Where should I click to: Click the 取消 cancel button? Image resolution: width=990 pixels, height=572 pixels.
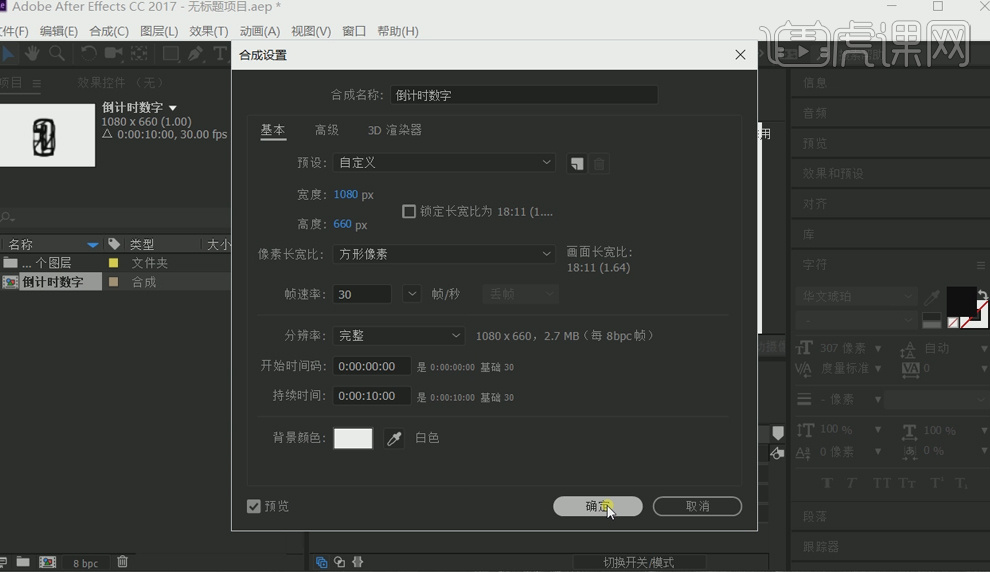point(698,506)
